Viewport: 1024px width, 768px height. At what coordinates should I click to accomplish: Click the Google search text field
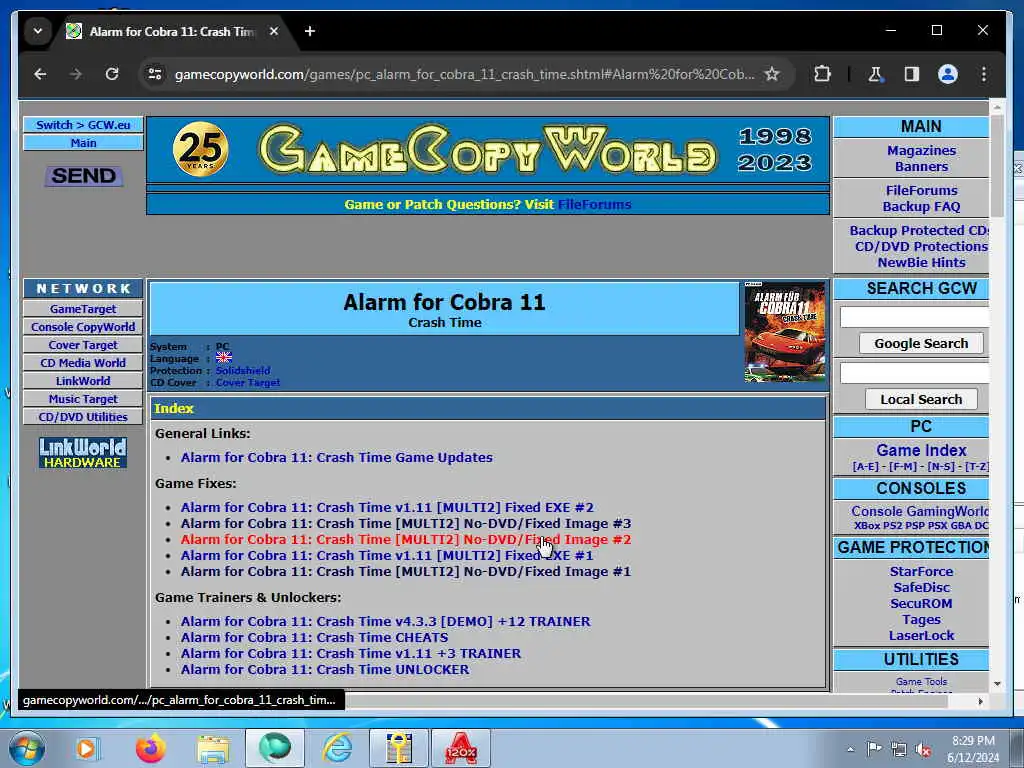point(914,317)
